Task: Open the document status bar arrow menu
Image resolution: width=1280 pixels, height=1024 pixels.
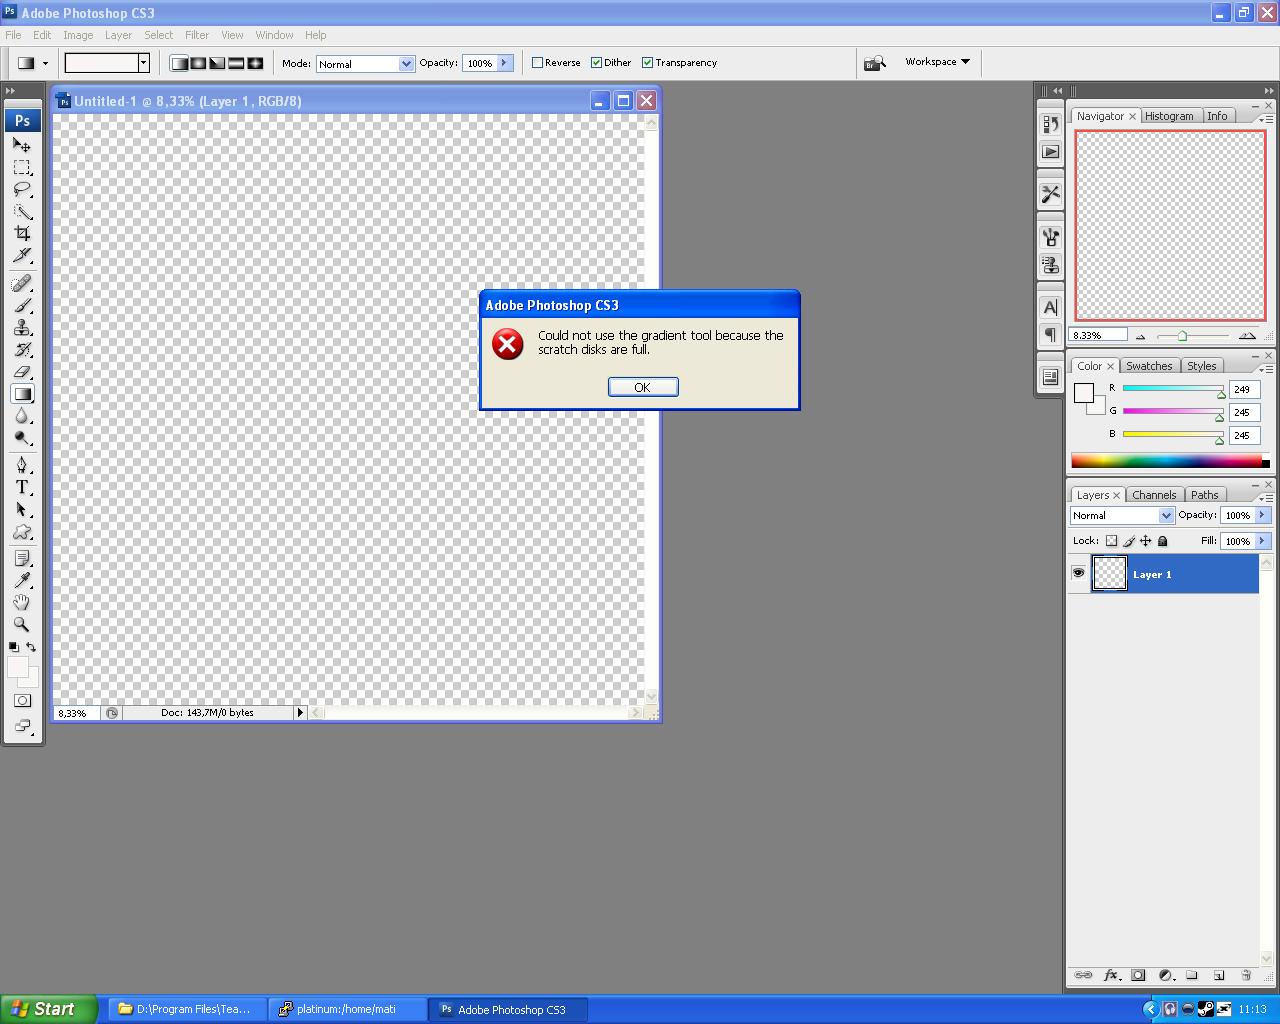Action: [299, 713]
